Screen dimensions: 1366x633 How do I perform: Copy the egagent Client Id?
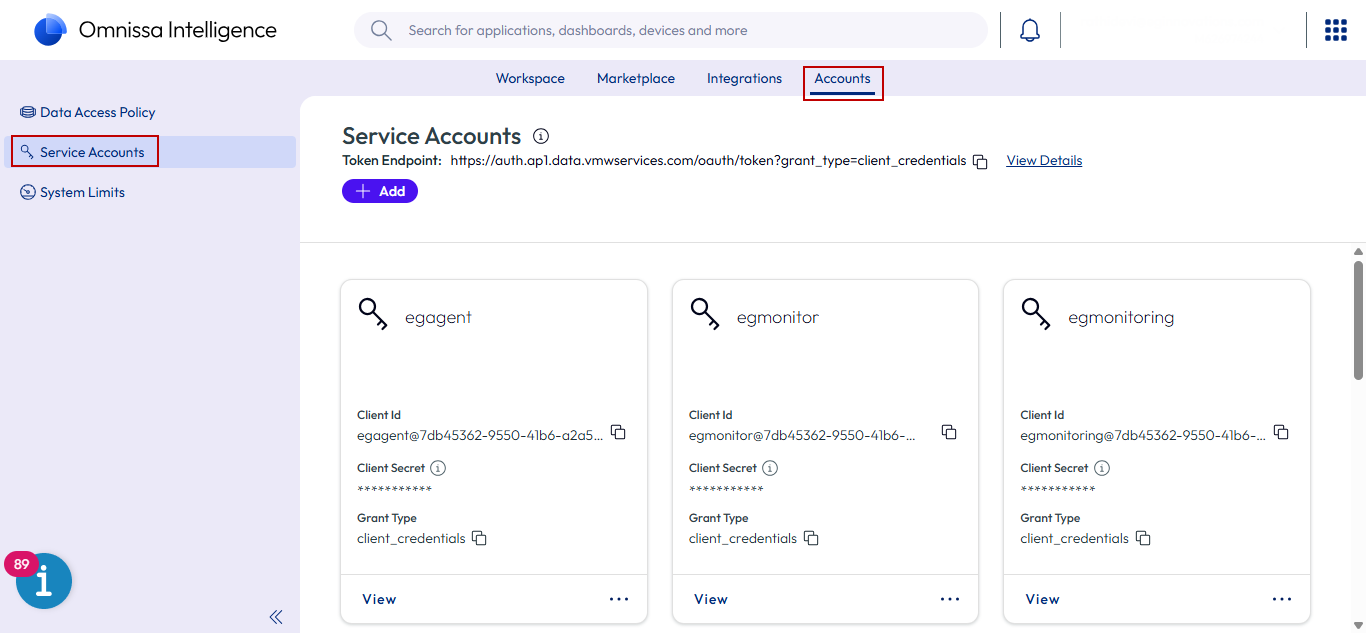tap(618, 433)
